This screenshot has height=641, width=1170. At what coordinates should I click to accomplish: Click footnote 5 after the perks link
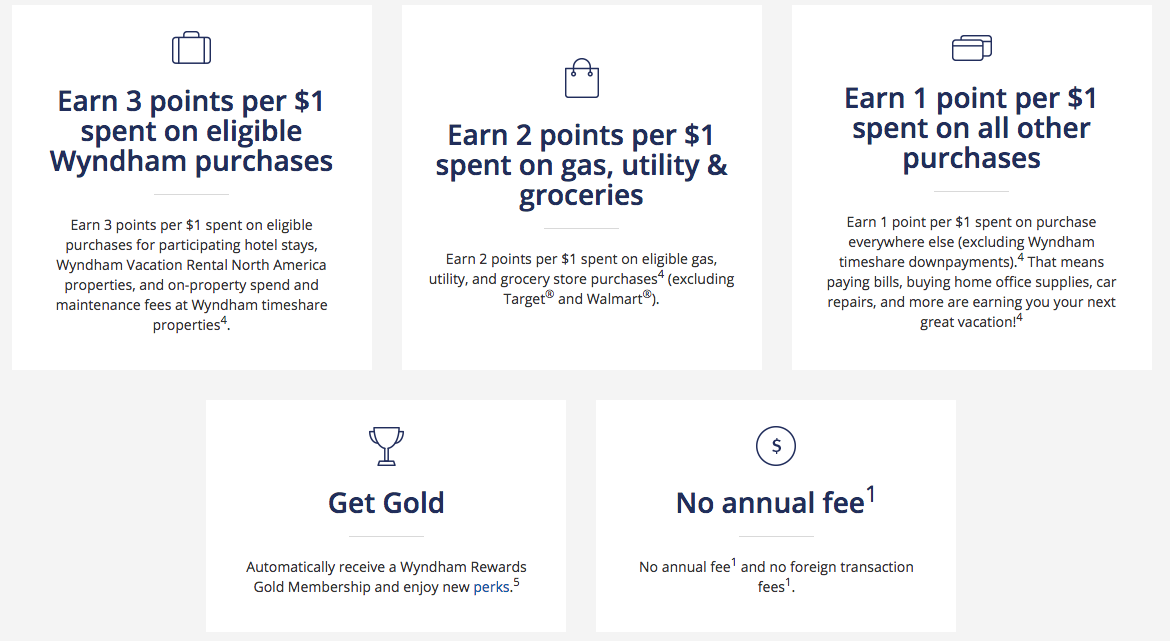pos(516,582)
